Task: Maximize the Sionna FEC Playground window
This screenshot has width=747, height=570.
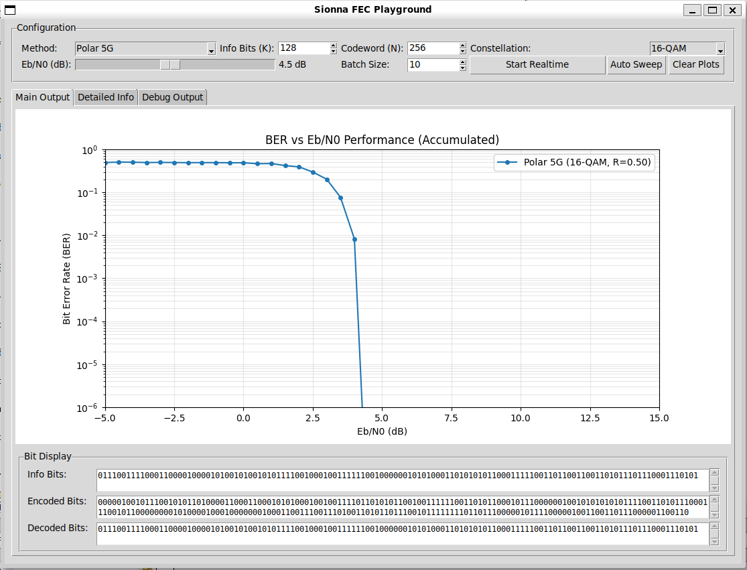Action: point(712,10)
